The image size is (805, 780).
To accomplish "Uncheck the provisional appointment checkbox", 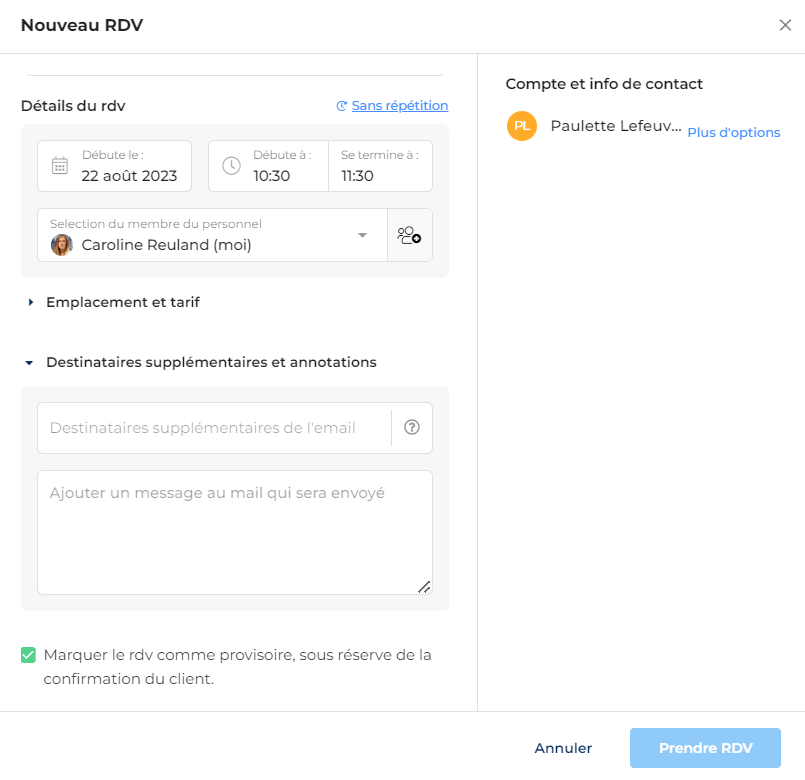I will coord(28,655).
